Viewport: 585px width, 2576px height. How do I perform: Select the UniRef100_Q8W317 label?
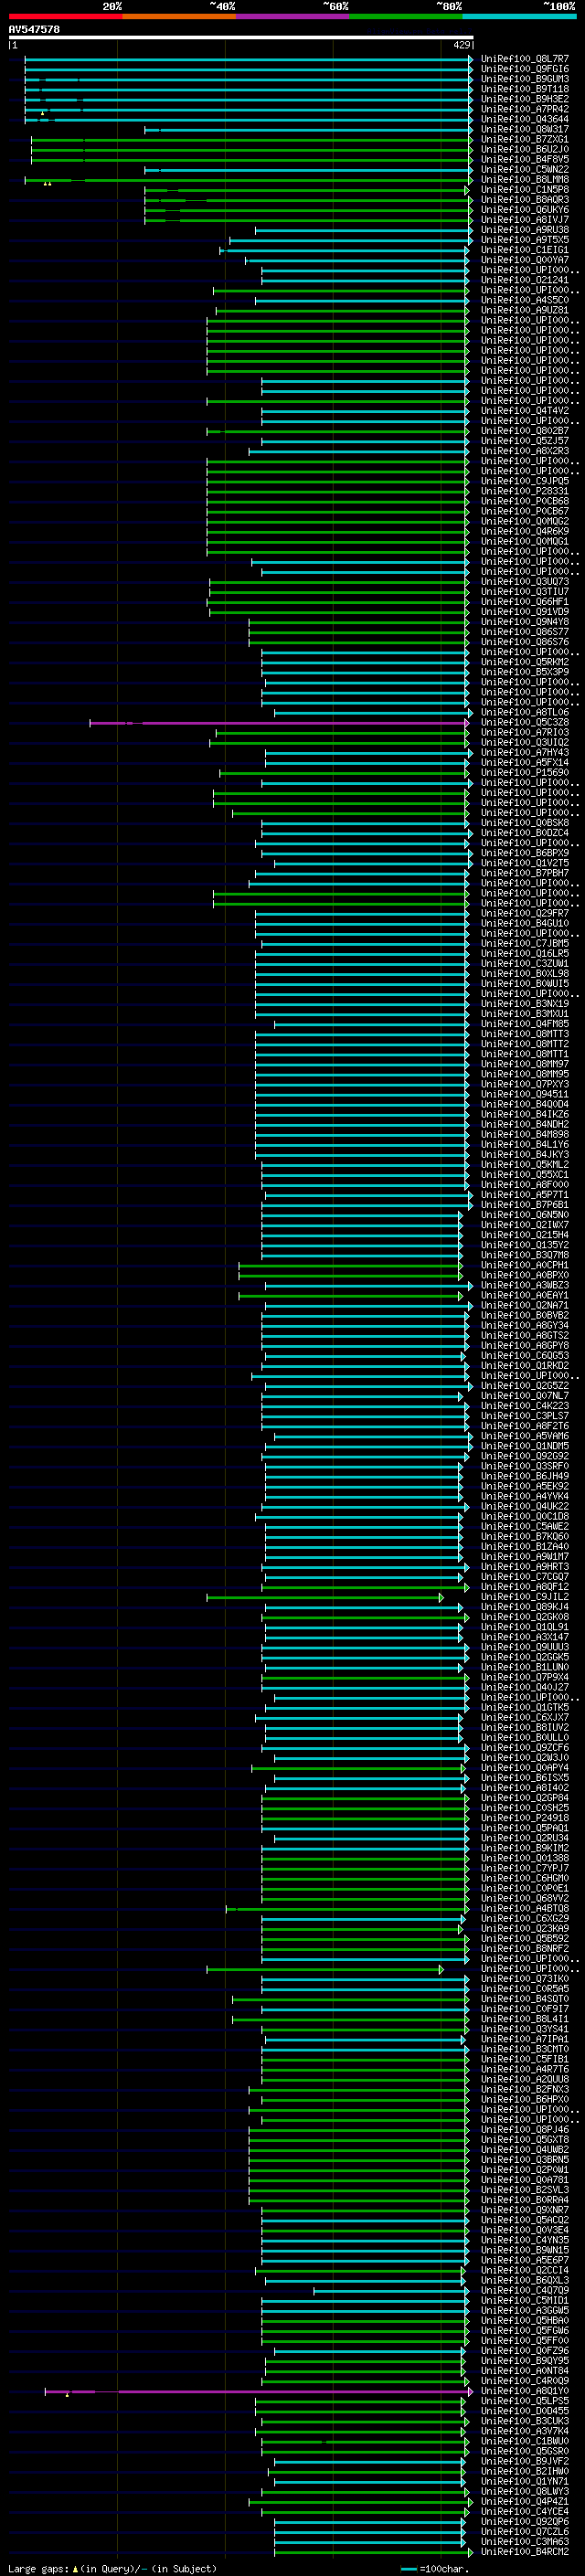(x=524, y=129)
